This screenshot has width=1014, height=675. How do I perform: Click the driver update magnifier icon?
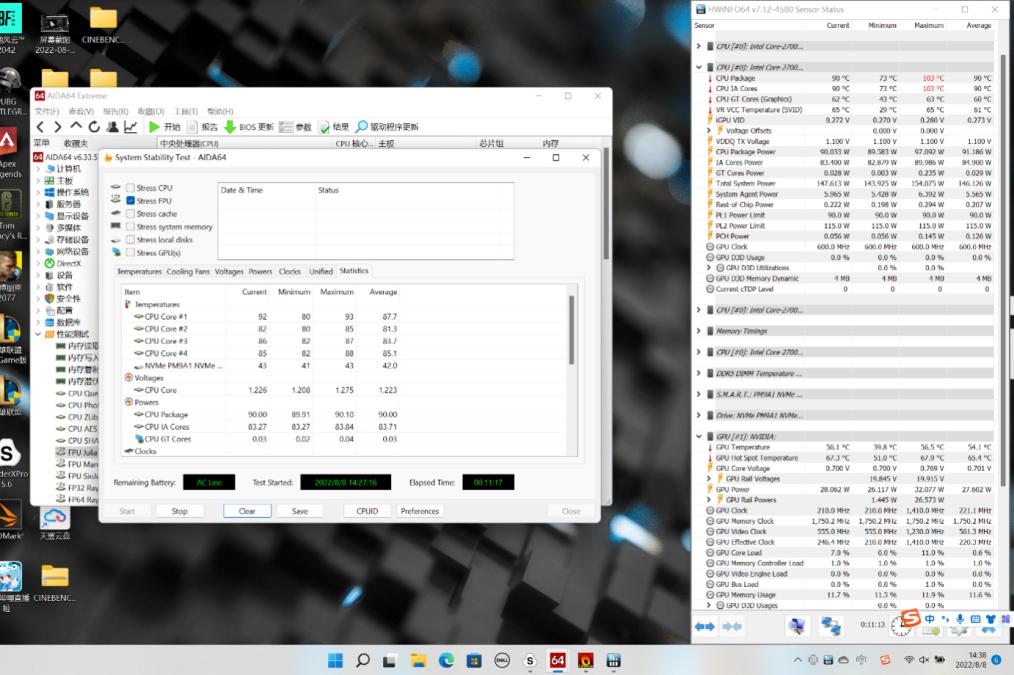click(x=362, y=127)
